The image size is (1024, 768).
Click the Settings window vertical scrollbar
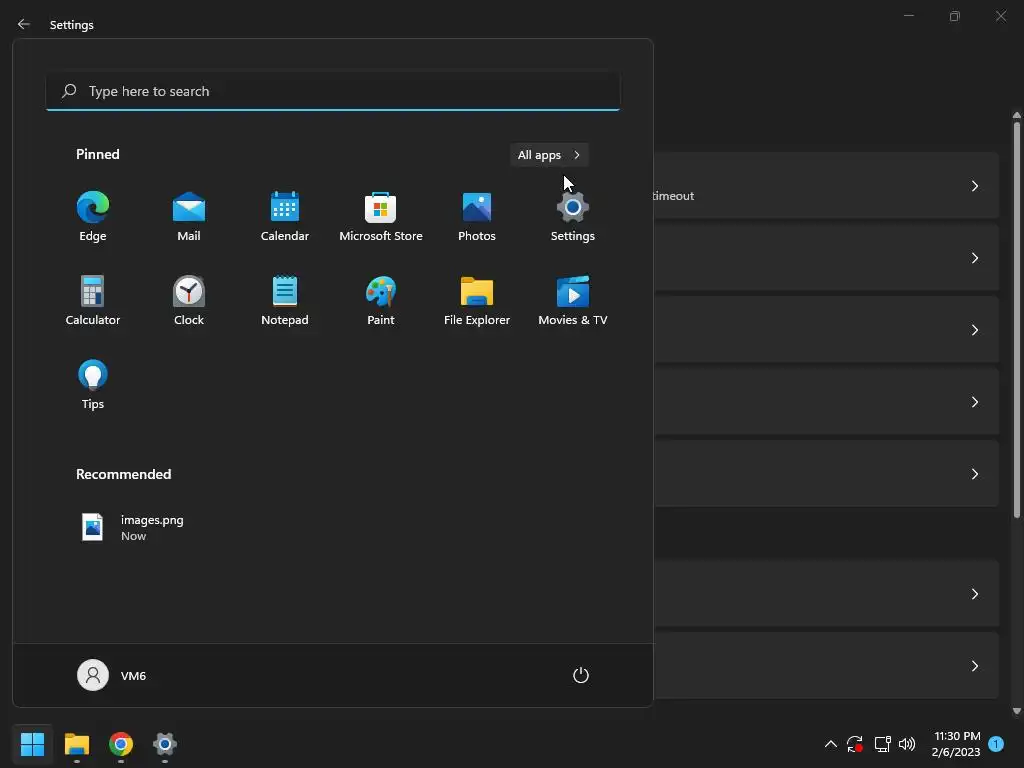pos(1016,320)
